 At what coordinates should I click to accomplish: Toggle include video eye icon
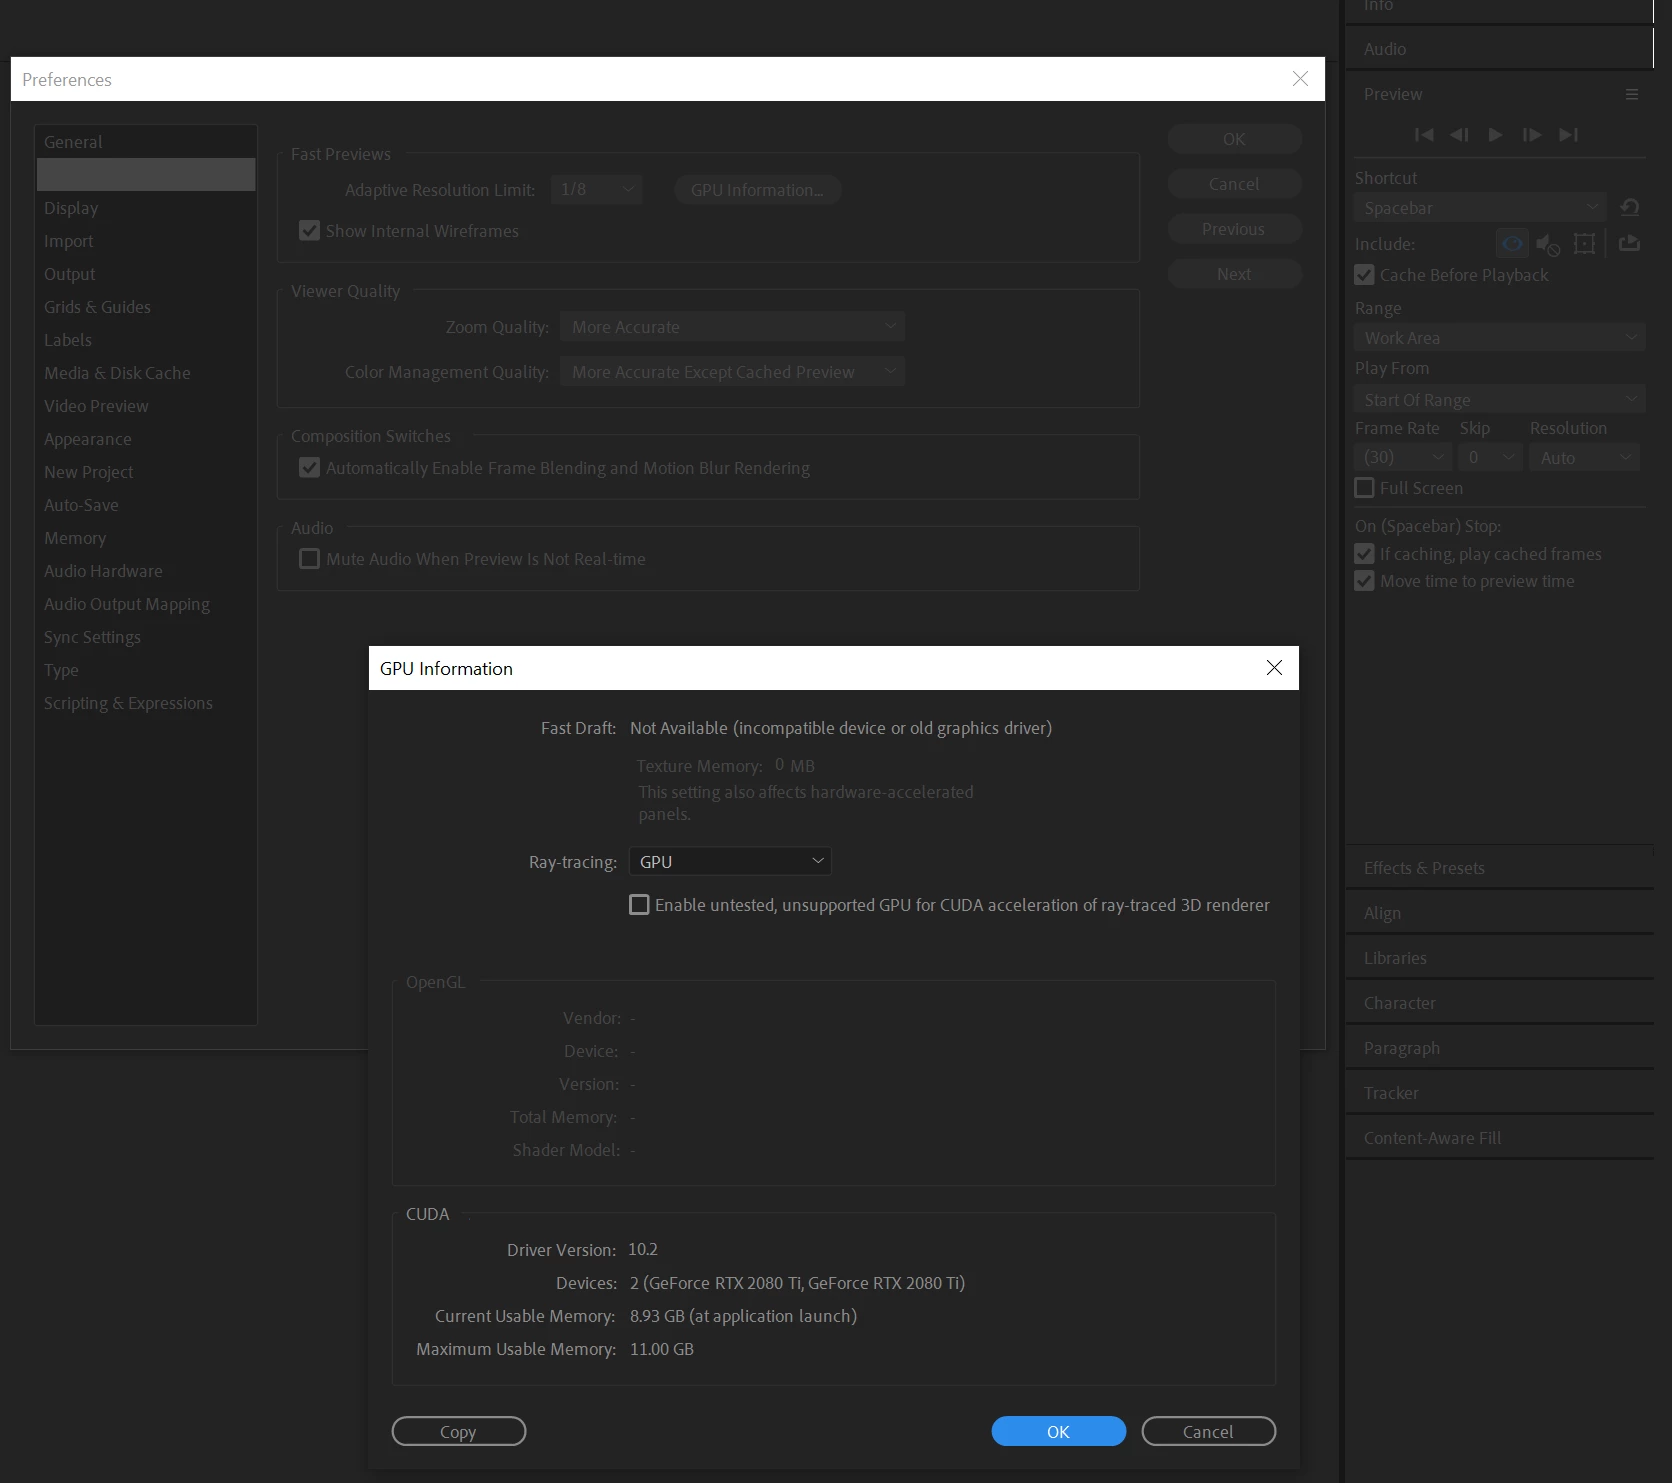(1512, 243)
